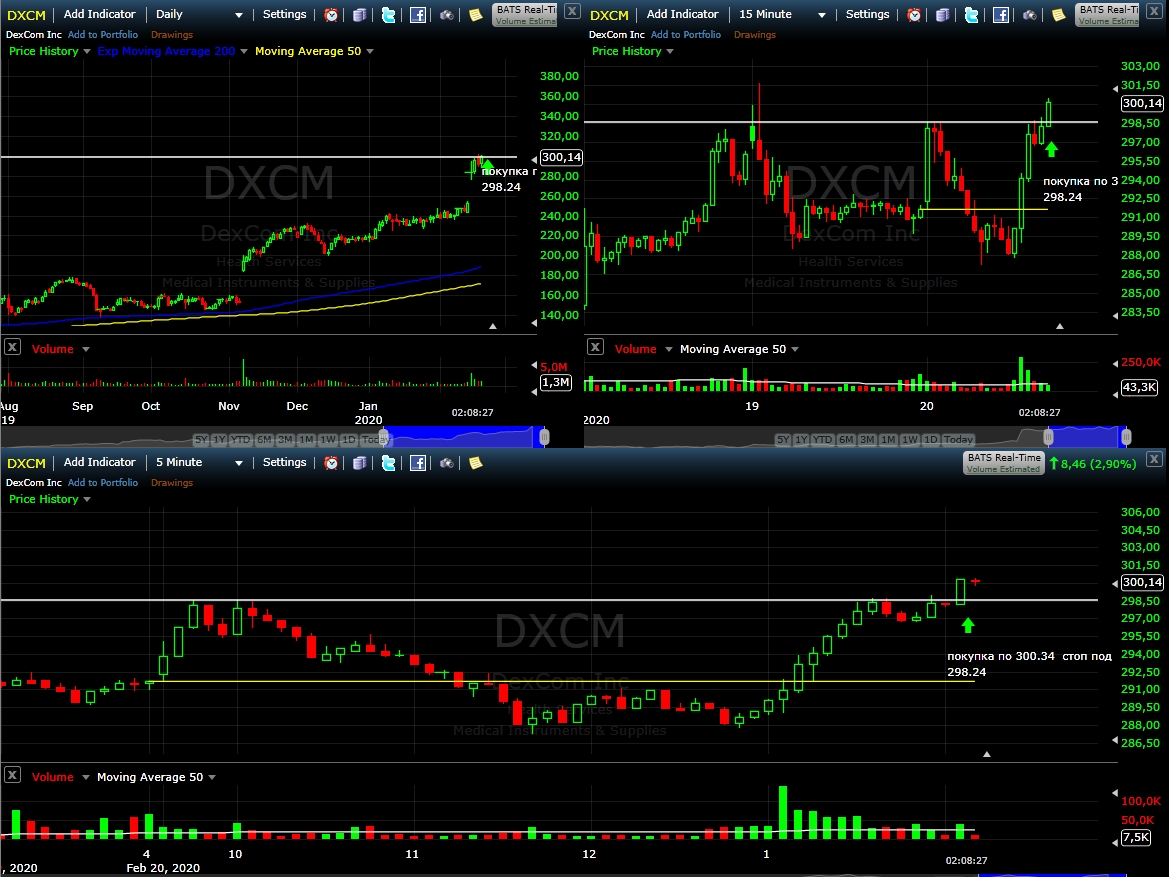Open the yellow note icon in Daily chart
The width and height of the screenshot is (1169, 877).
pos(475,15)
